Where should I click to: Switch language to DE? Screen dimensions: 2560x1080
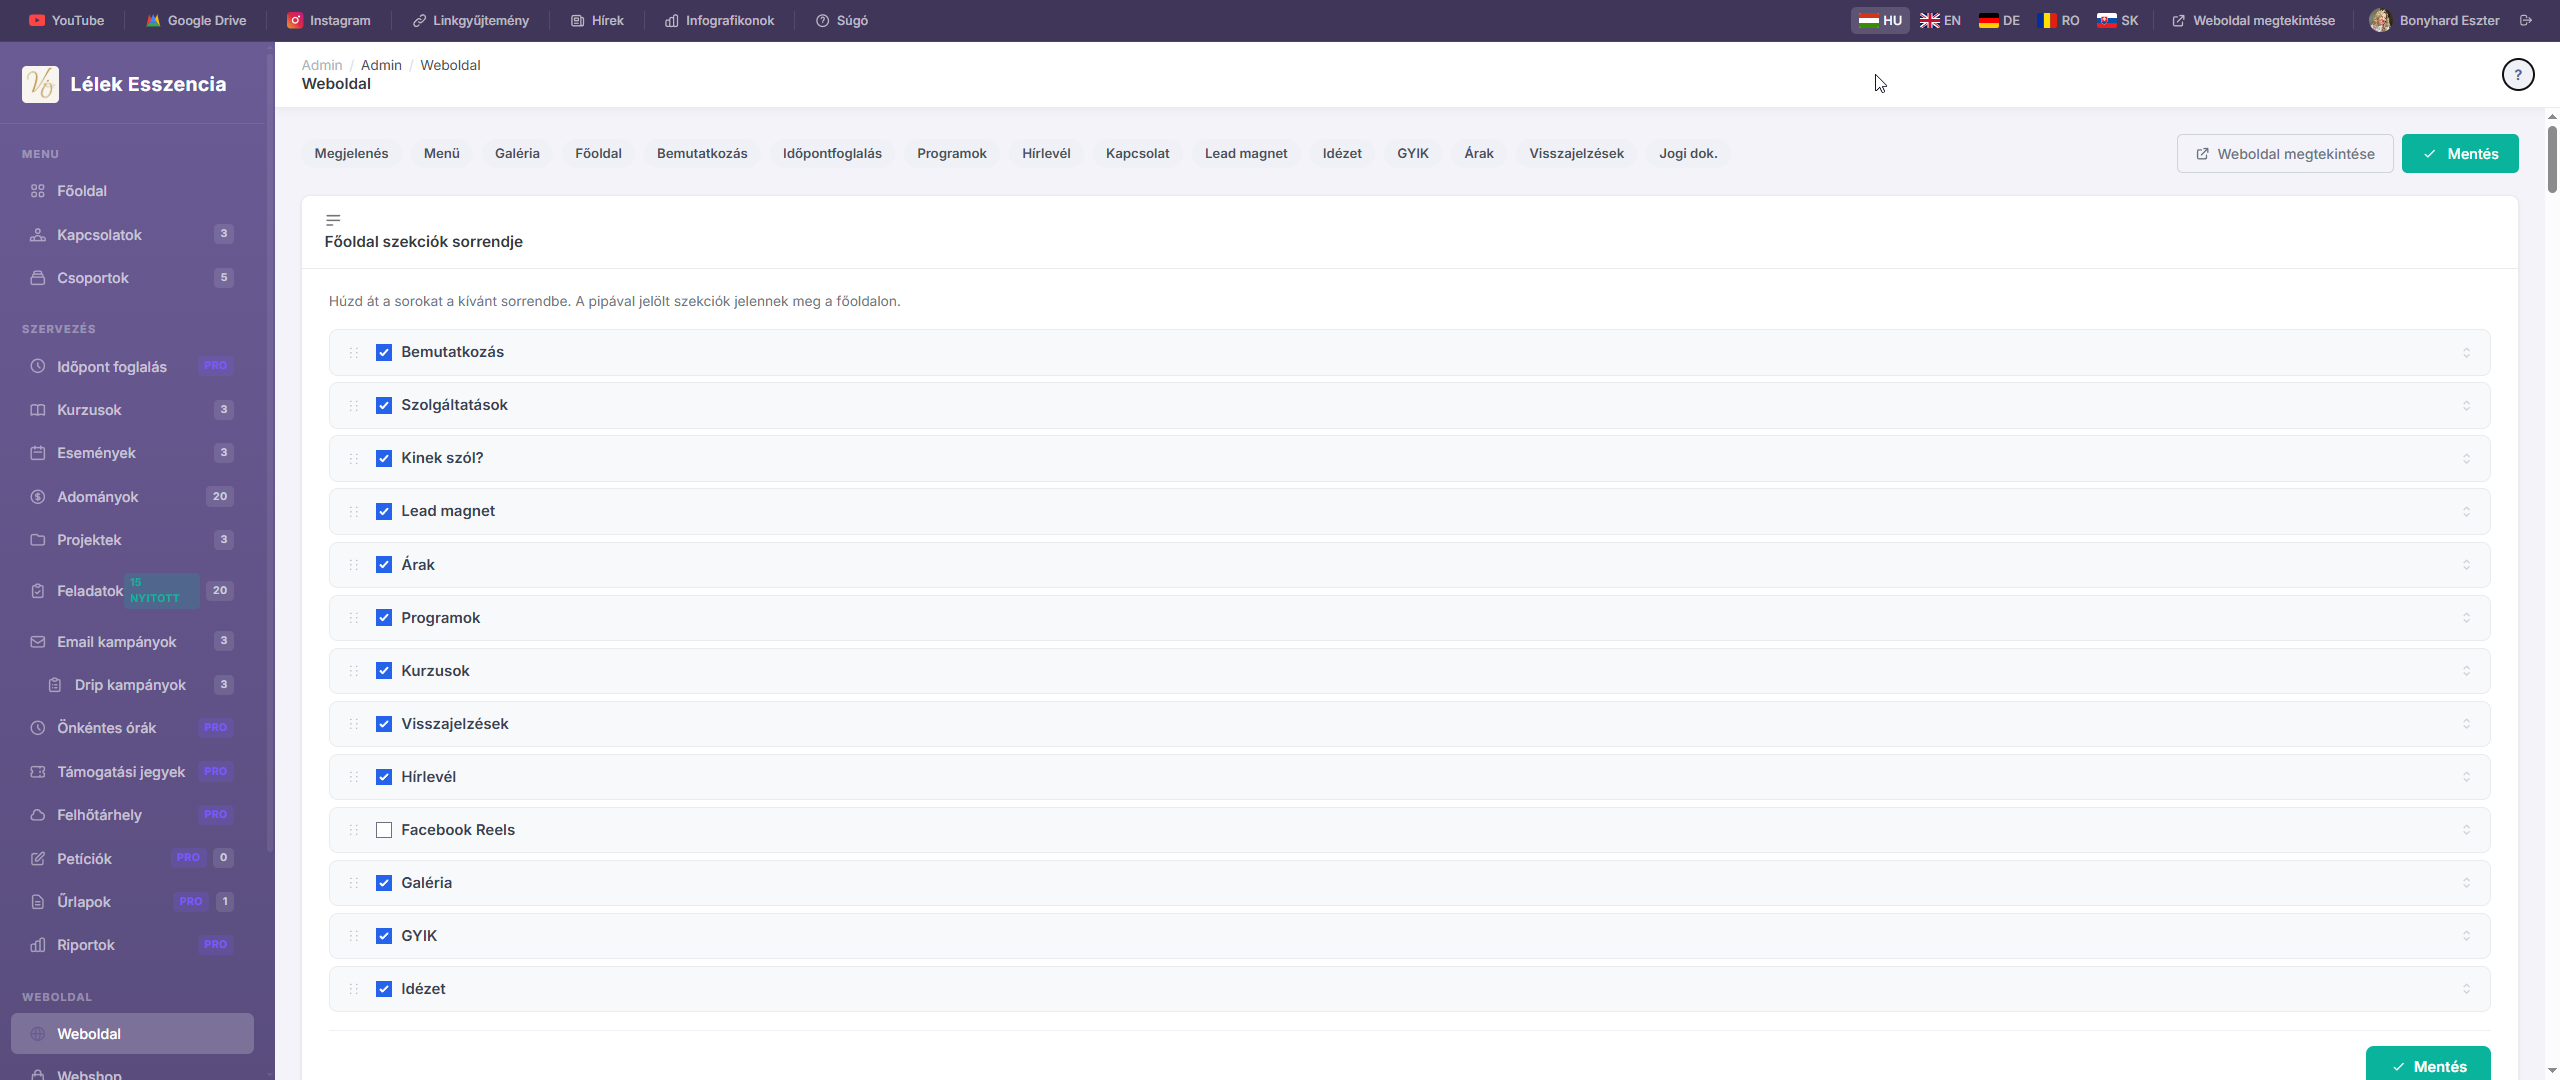(x=1999, y=20)
